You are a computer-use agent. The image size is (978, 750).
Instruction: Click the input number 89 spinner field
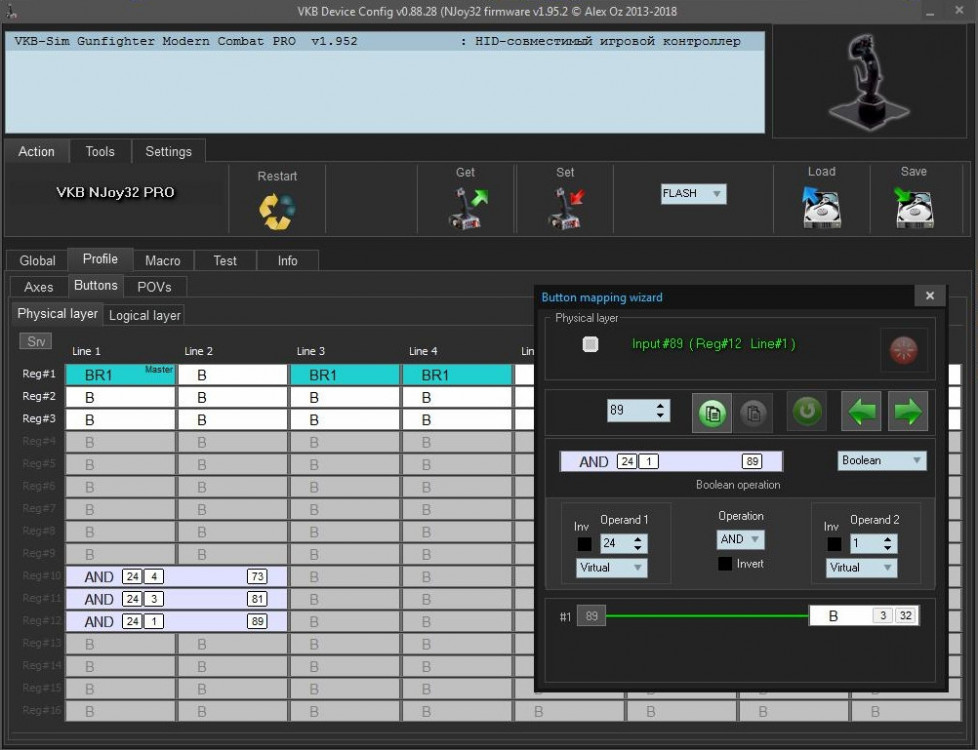click(x=629, y=411)
